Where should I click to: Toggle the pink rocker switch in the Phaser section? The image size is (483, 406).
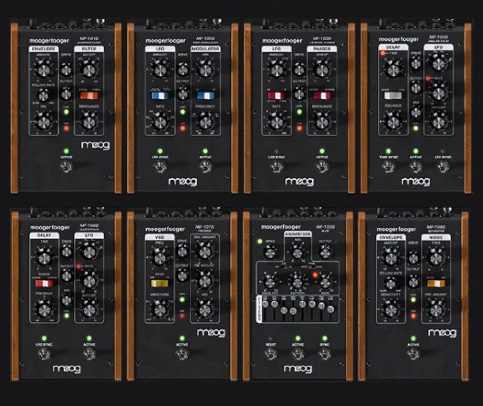coord(322,96)
